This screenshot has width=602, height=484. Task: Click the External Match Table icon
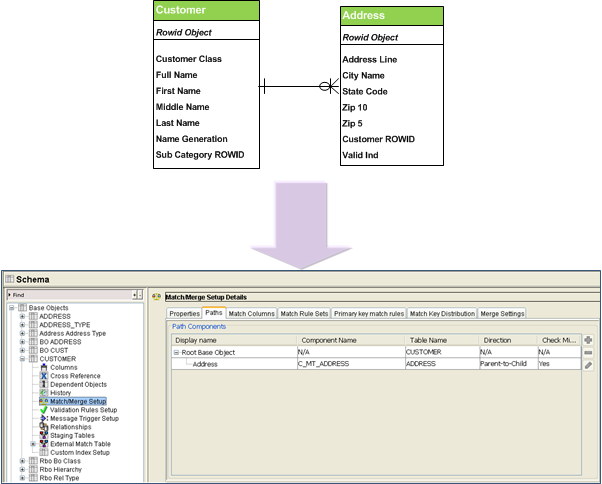click(x=44, y=444)
